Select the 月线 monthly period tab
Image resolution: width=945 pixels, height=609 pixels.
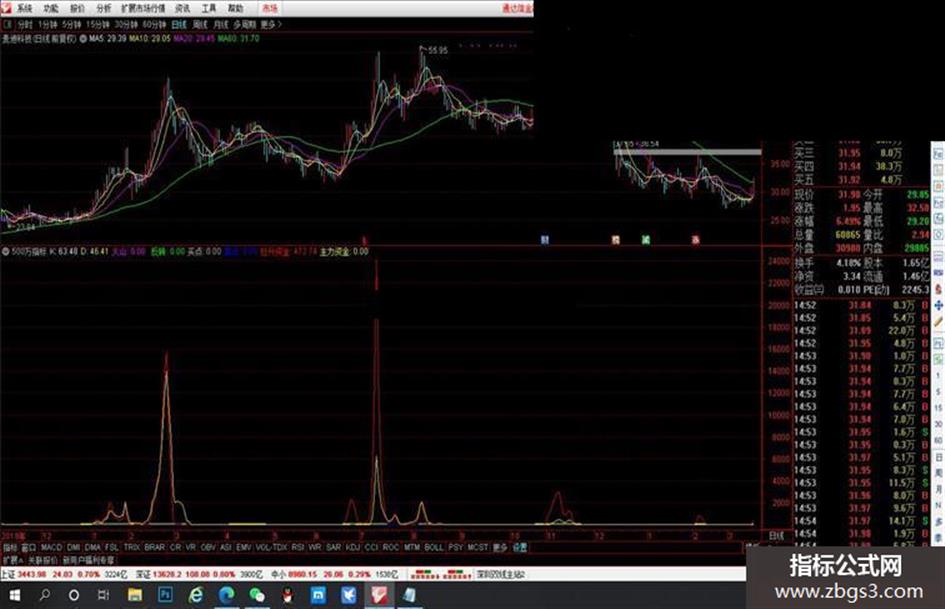[221, 25]
